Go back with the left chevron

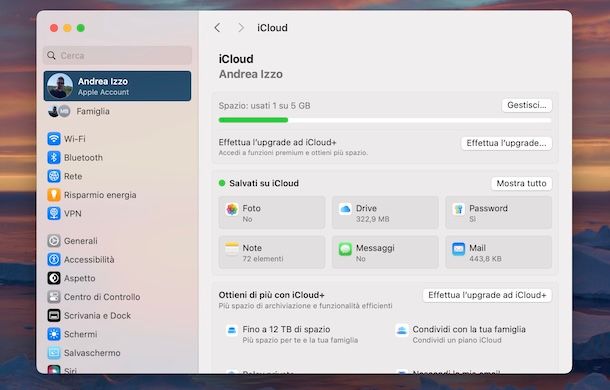217,28
